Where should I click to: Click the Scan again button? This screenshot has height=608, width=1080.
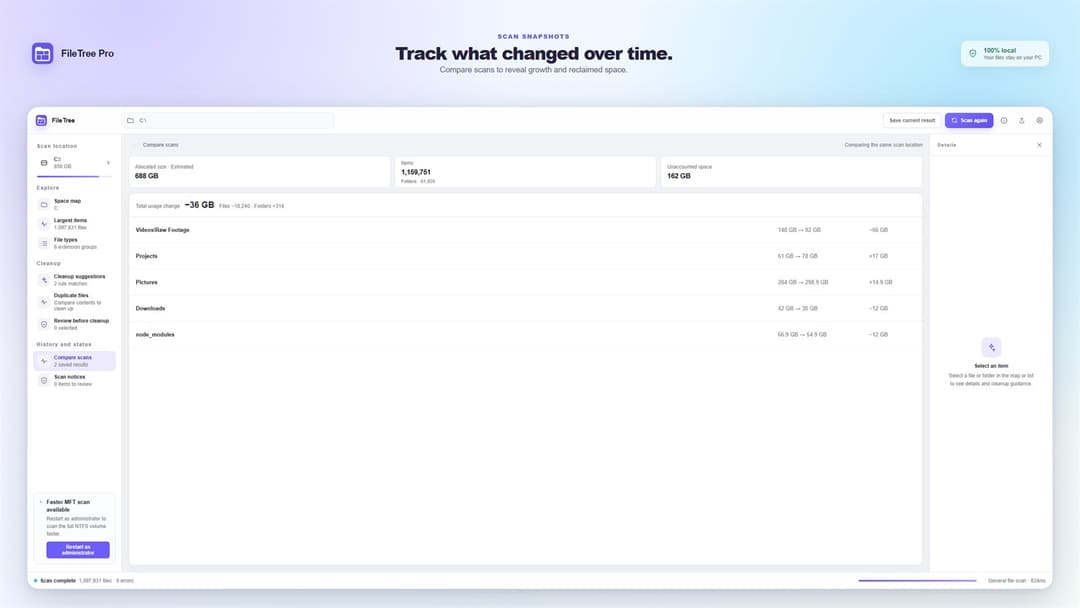969,120
